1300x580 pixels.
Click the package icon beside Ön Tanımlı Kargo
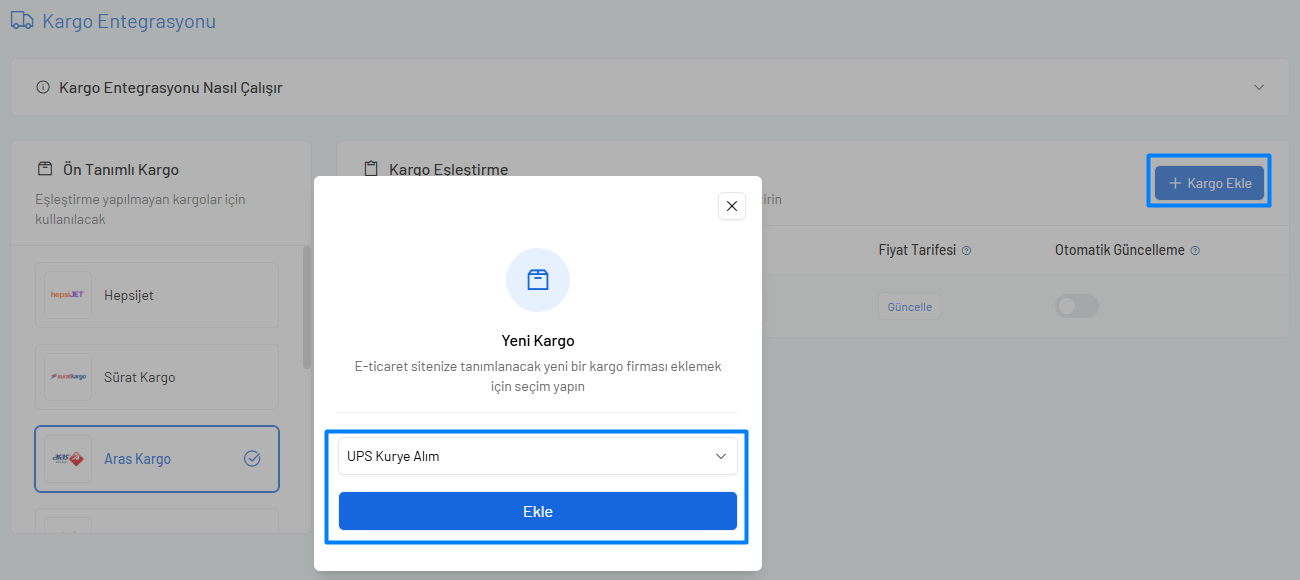(x=45, y=169)
